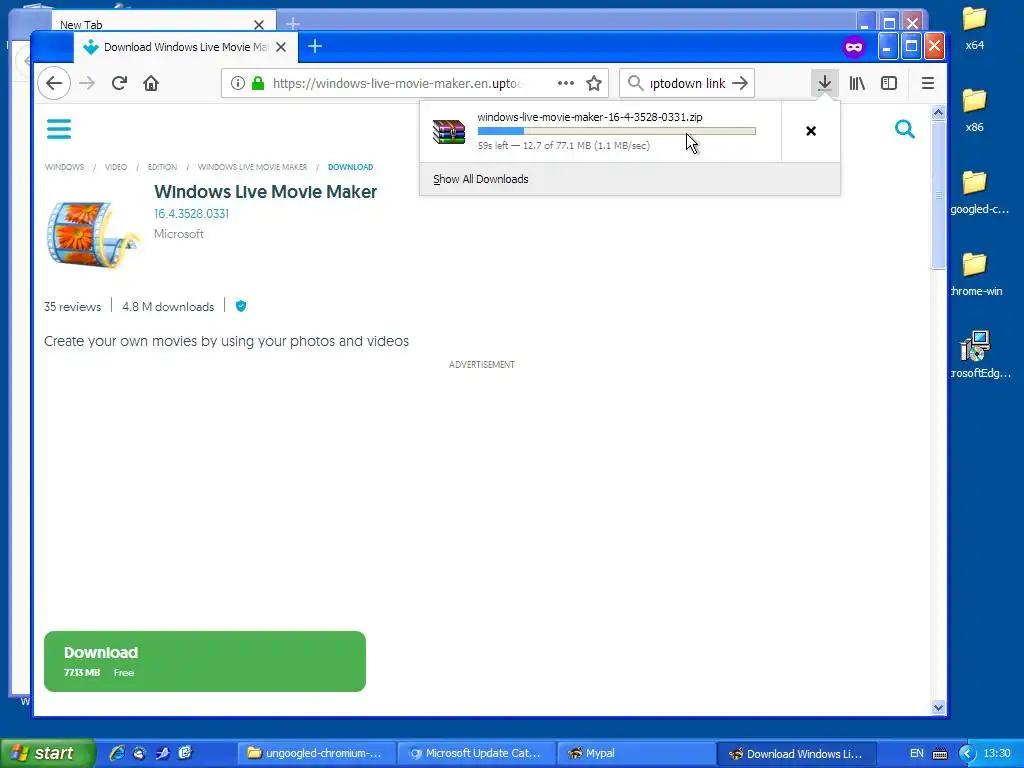Submit search with the arrow button
This screenshot has height=768, width=1024.
740,83
